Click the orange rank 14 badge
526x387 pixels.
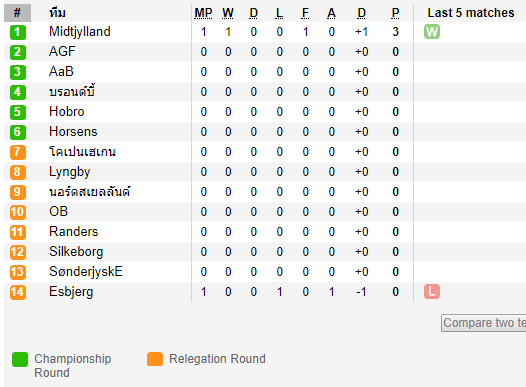point(18,292)
